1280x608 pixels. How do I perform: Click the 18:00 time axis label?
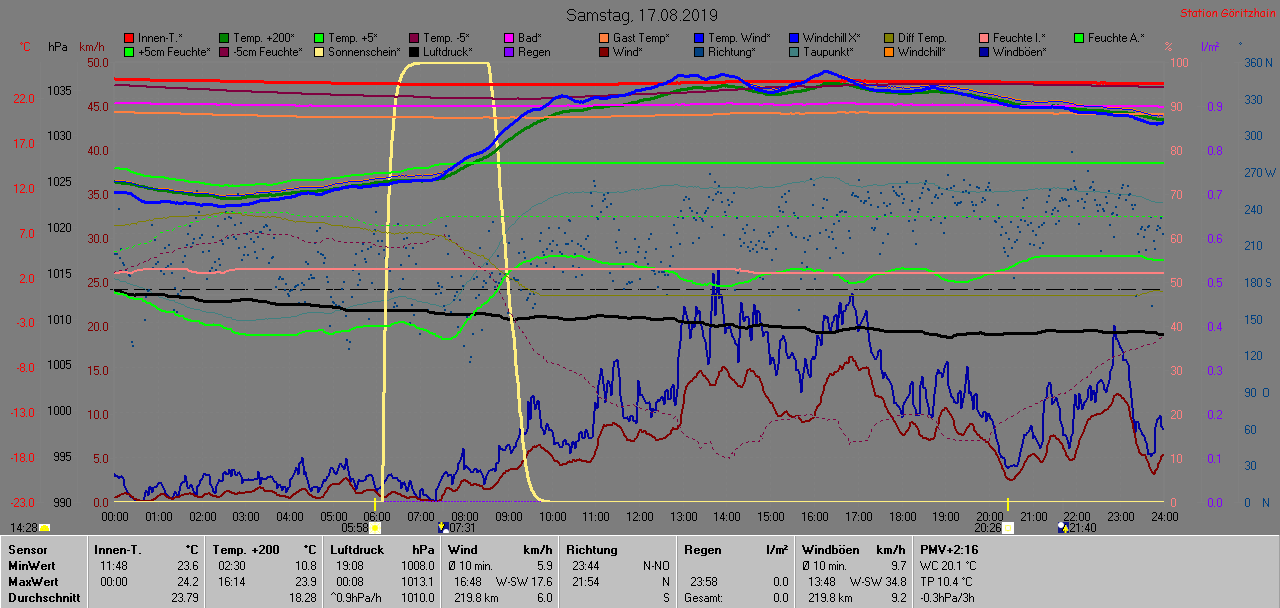(902, 517)
